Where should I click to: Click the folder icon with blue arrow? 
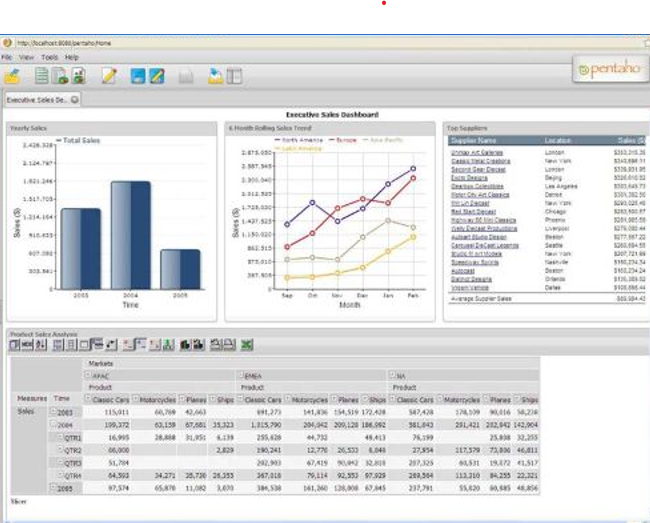pyautogui.click(x=215, y=76)
